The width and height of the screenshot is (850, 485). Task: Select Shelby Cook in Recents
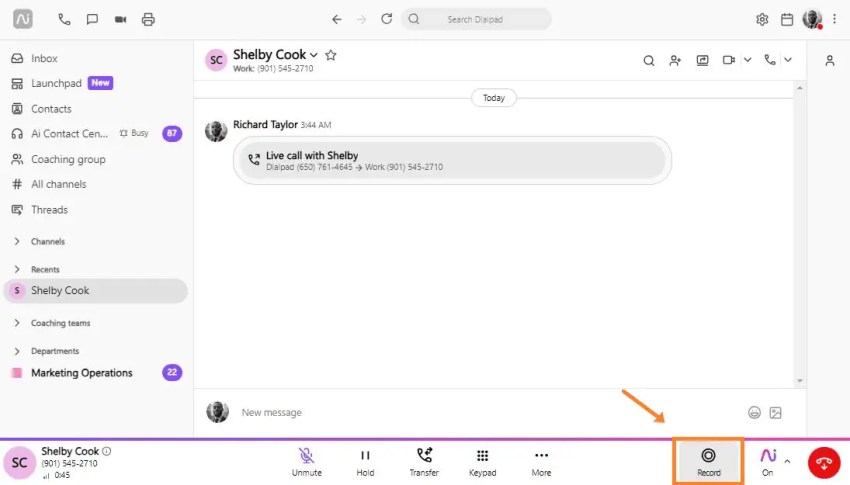point(96,290)
